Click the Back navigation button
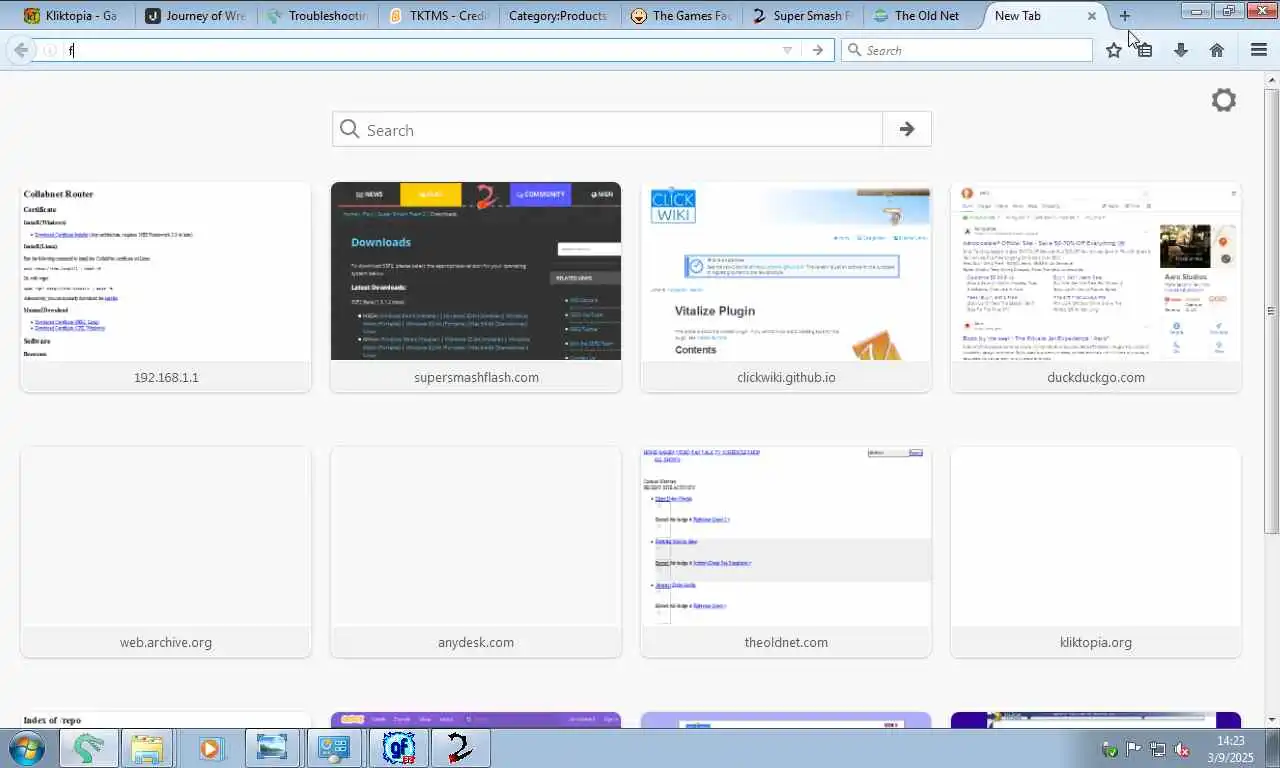The image size is (1280, 768). (21, 50)
